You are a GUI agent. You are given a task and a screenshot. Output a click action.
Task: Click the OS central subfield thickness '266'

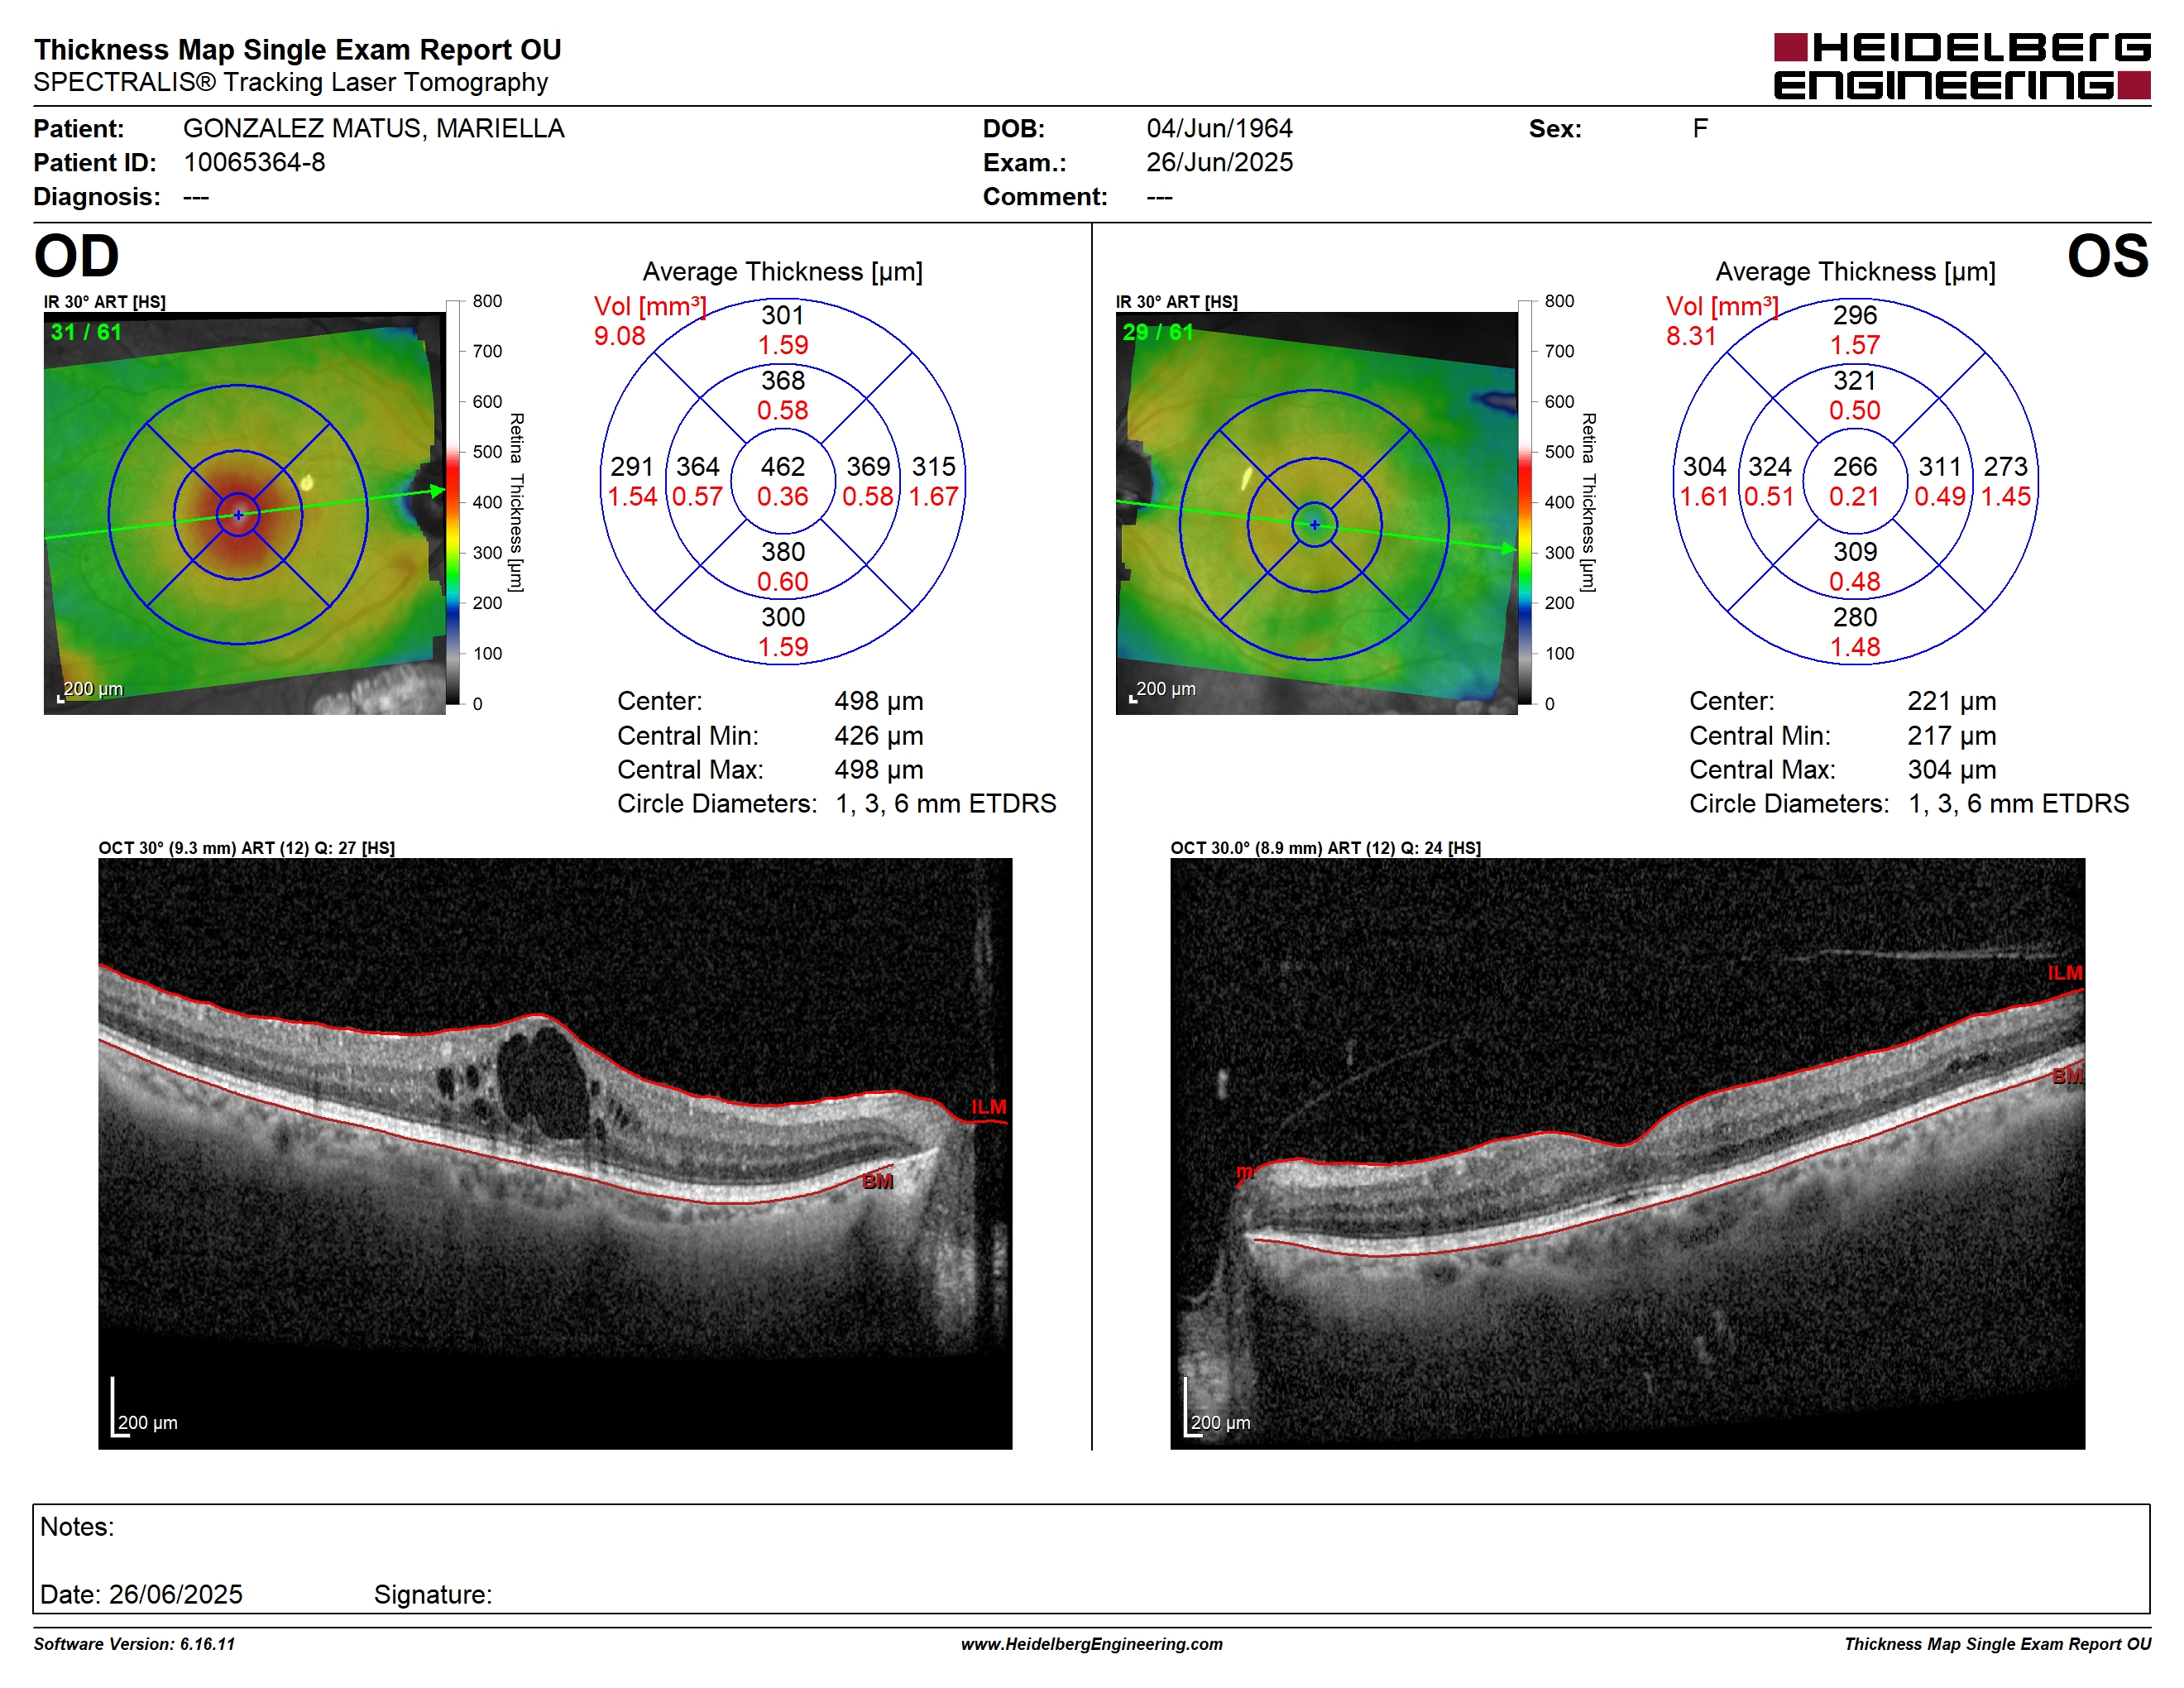coord(1854,466)
